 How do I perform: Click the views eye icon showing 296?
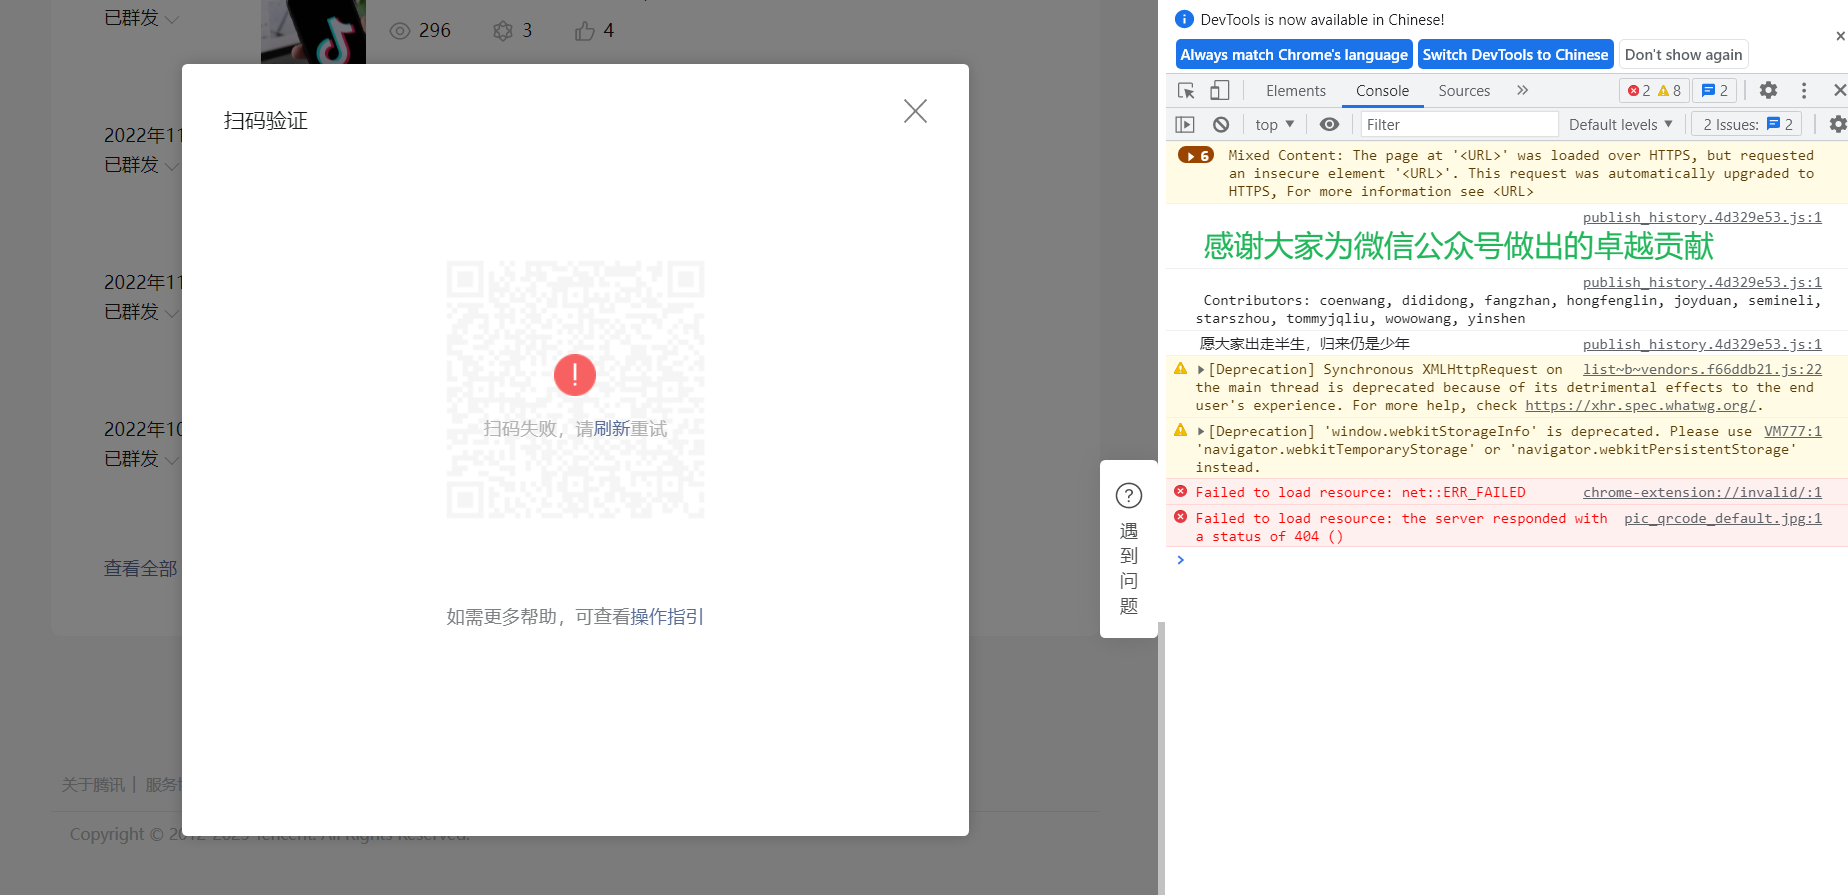point(400,31)
